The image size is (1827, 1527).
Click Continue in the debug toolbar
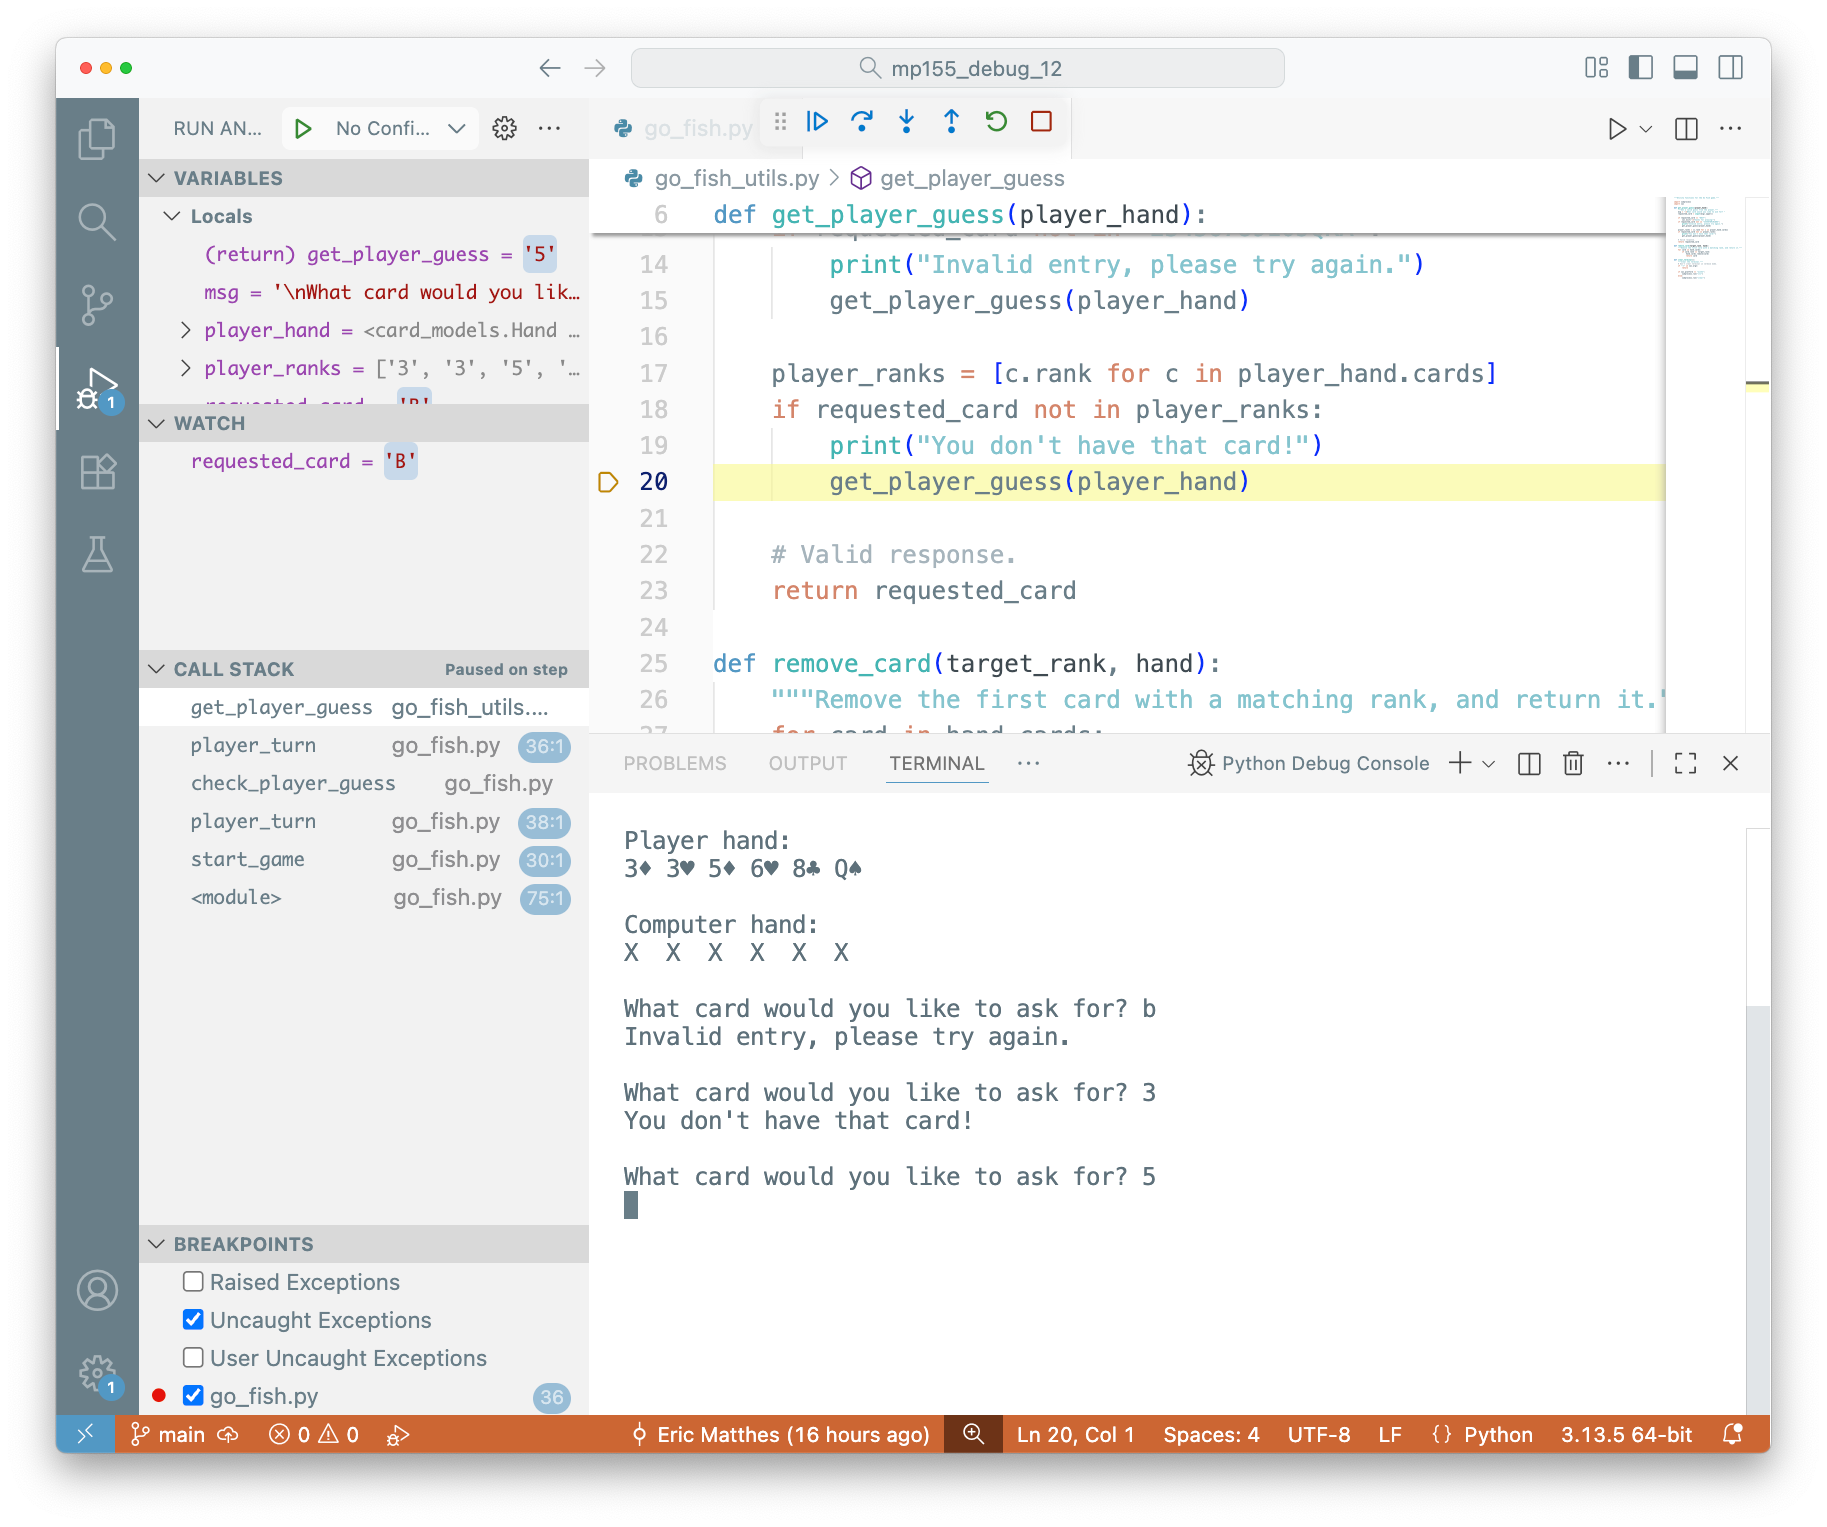(x=817, y=122)
